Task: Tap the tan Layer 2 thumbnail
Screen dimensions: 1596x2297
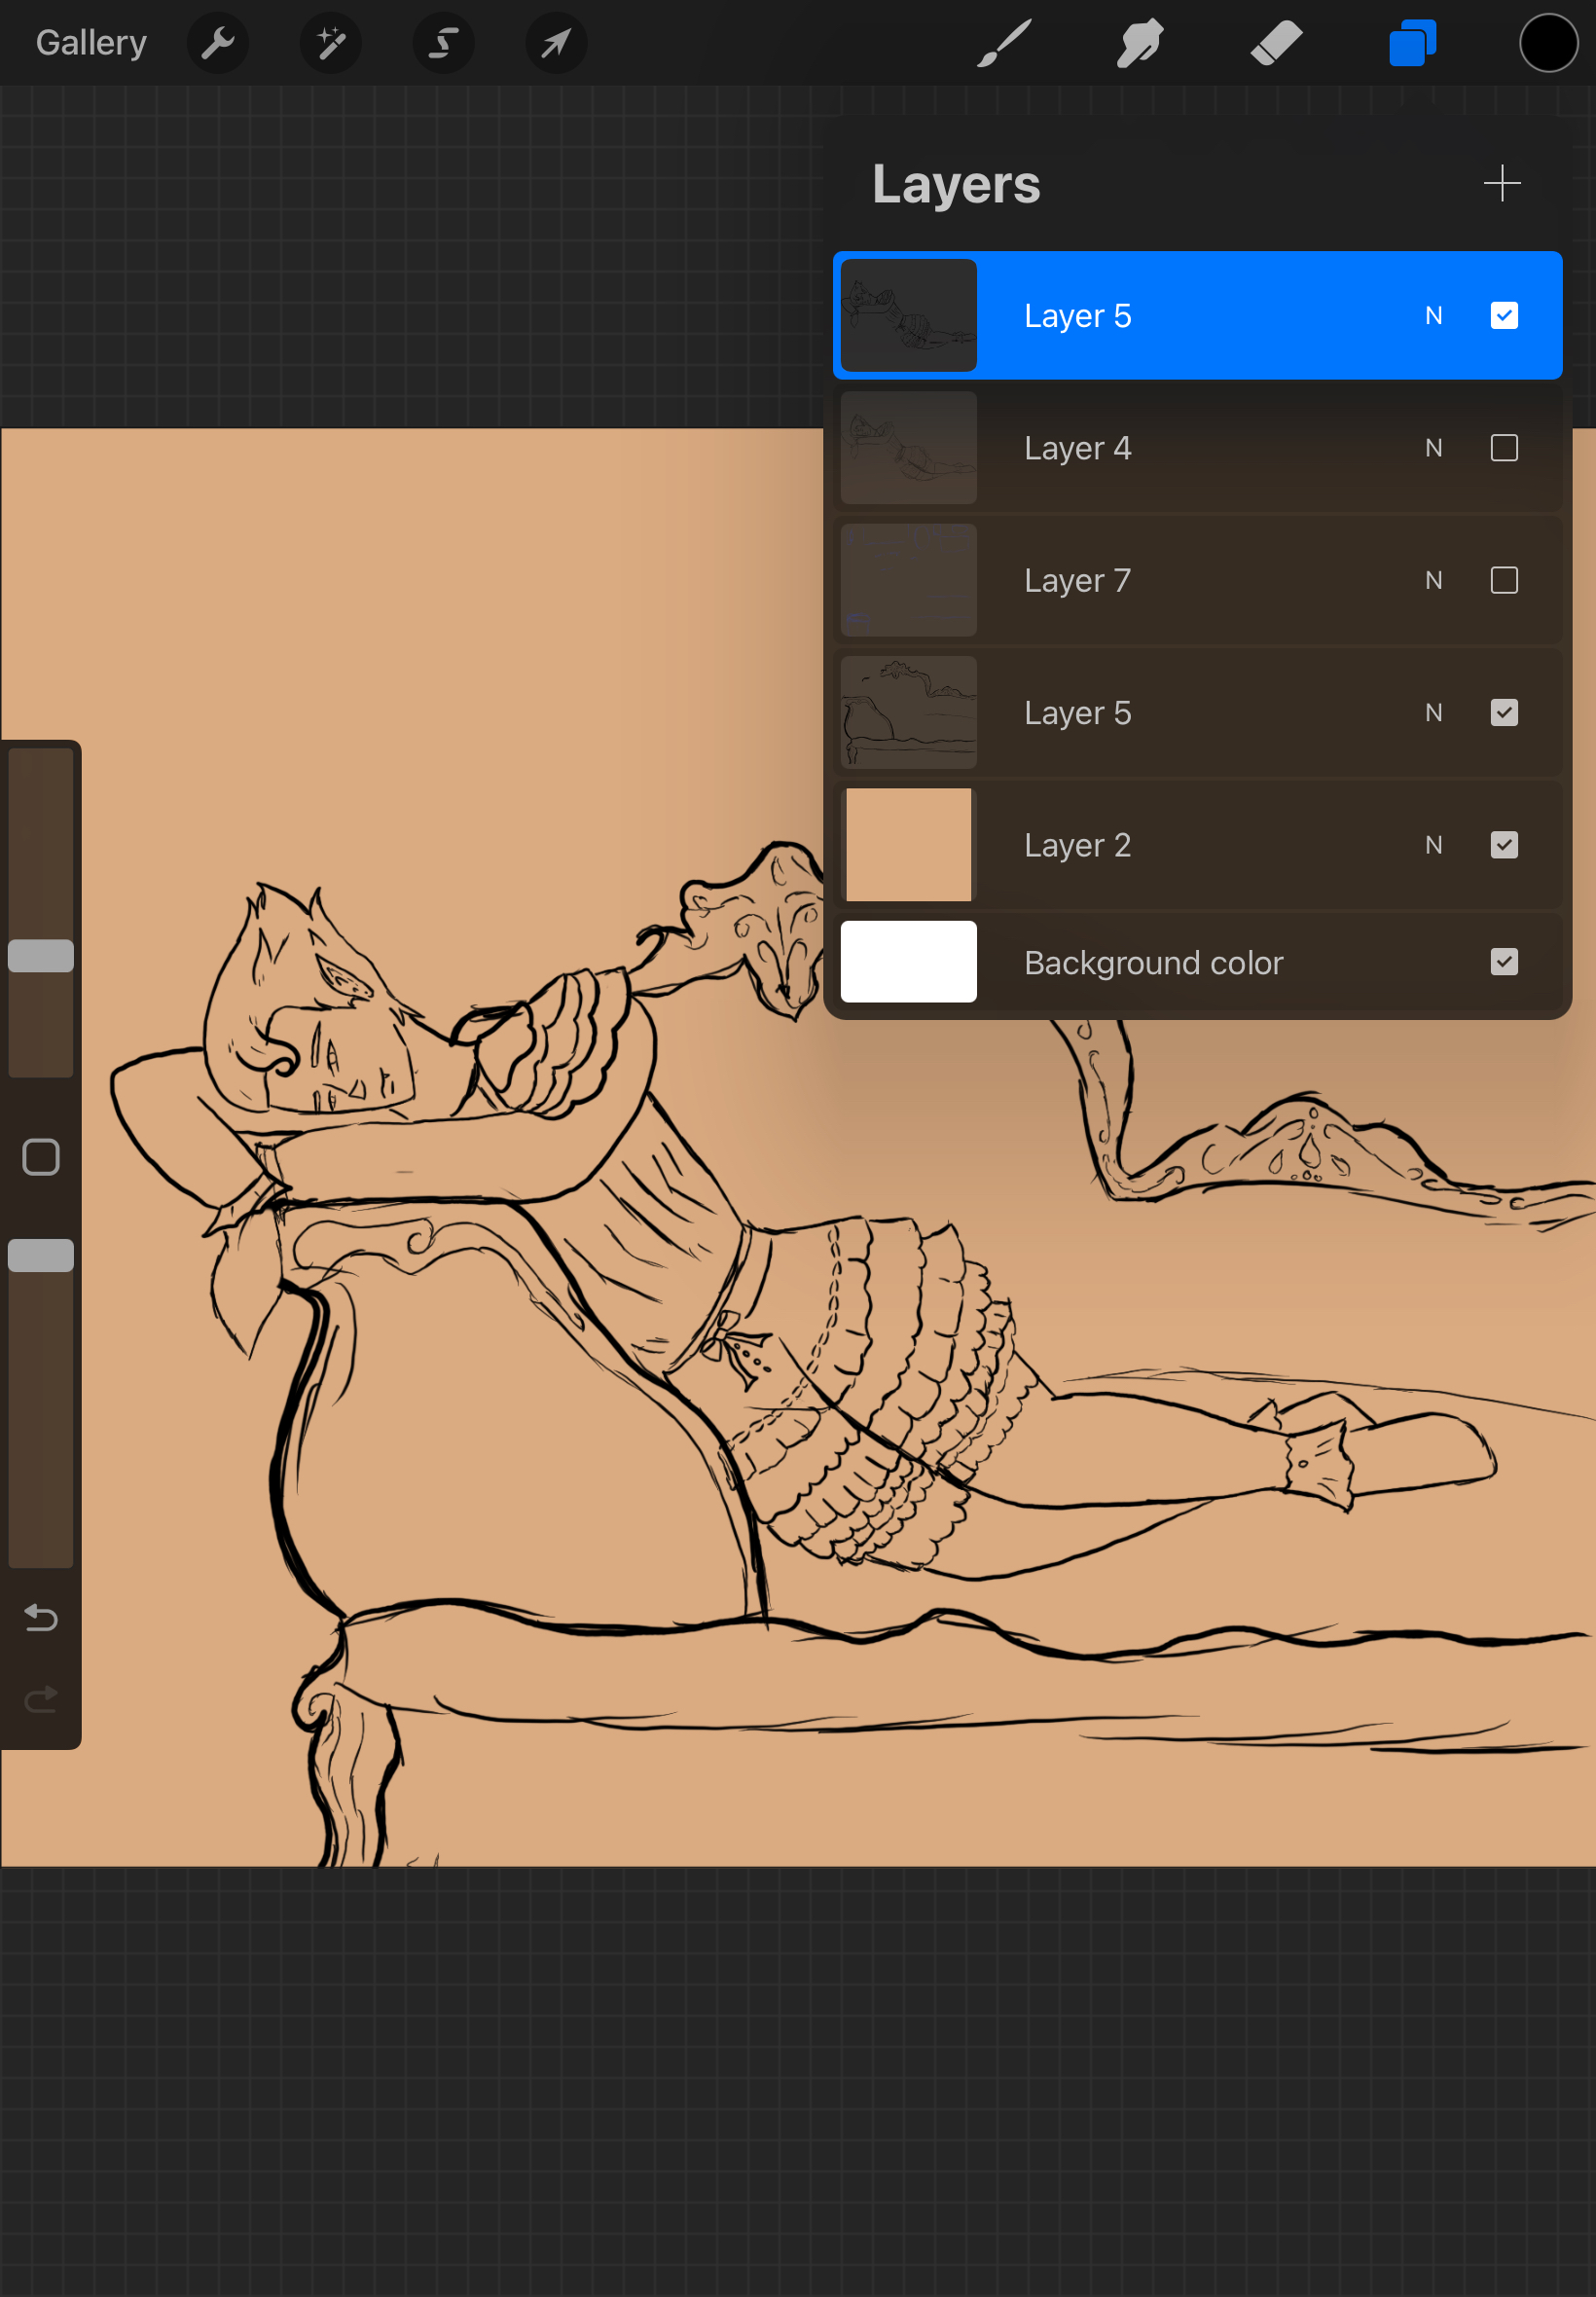Action: point(908,845)
